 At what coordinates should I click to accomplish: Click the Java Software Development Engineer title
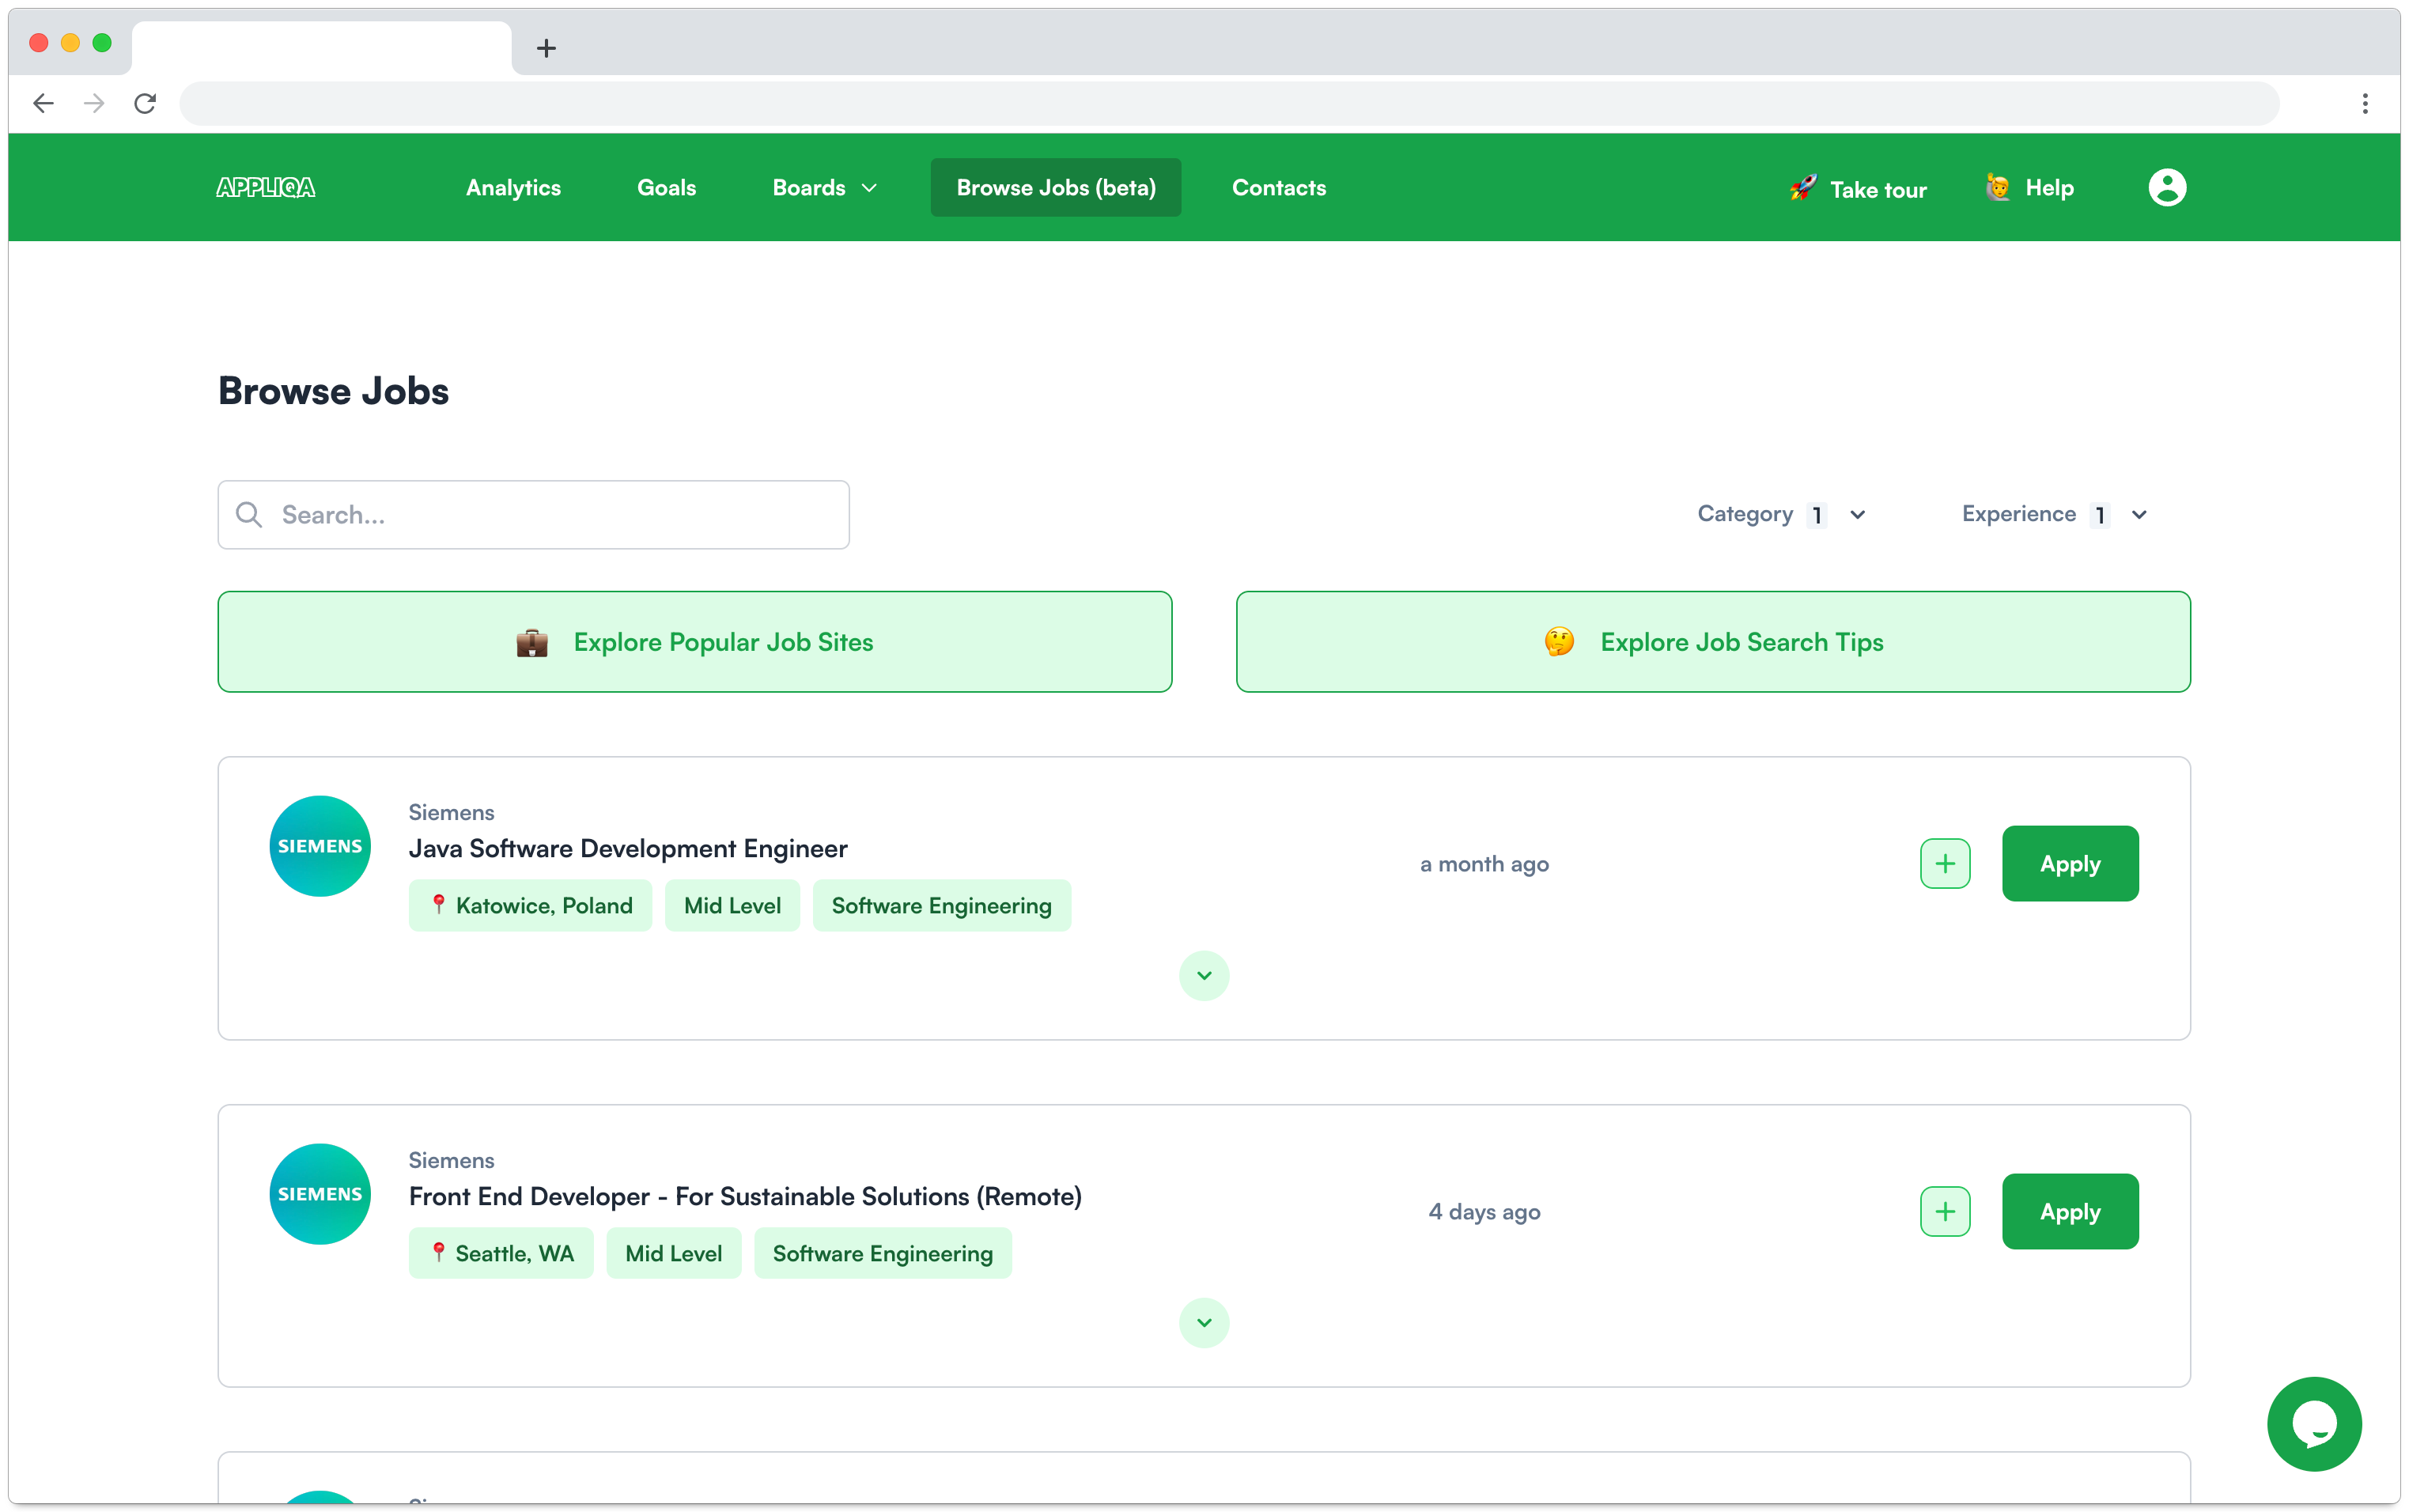[x=628, y=849]
